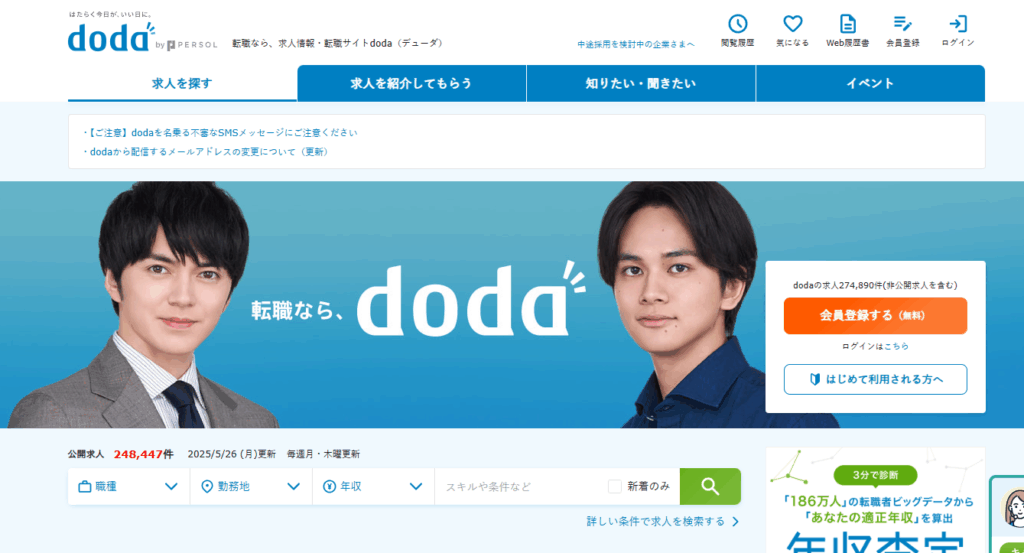
Task: Select the 知りたい・聞きたい tab
Action: pos(641,84)
